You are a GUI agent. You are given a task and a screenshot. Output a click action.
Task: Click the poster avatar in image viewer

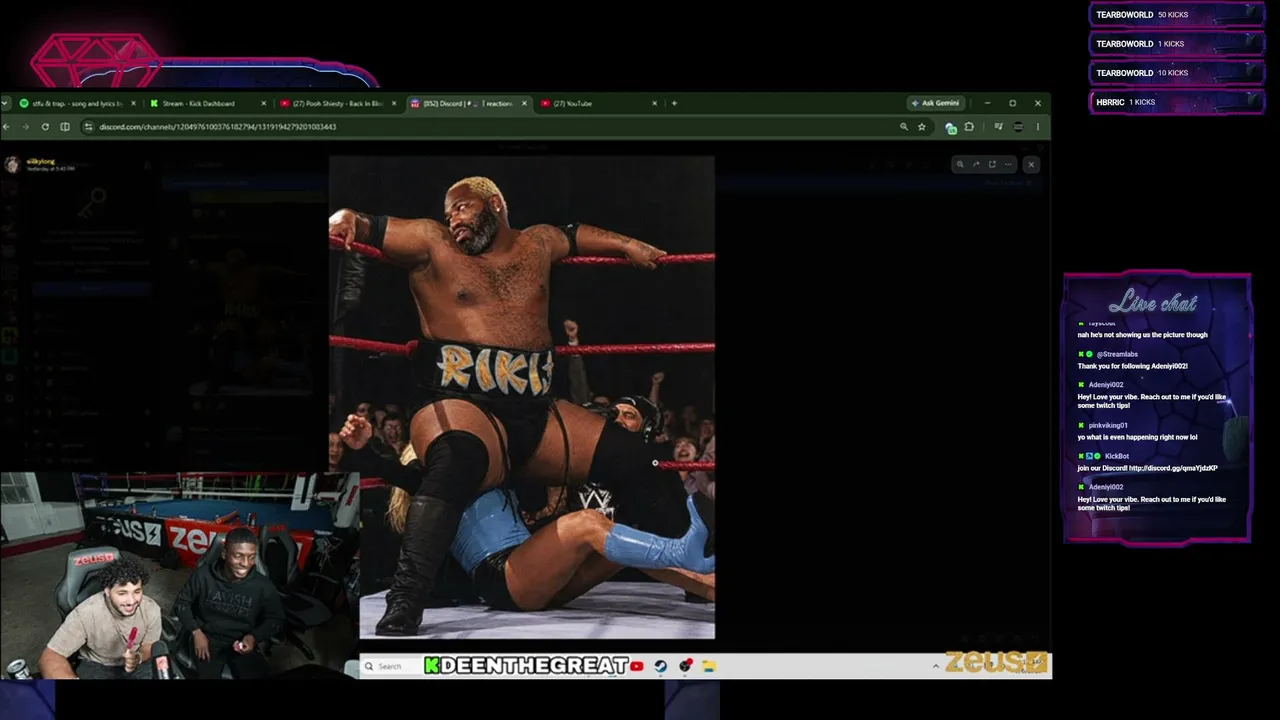[12, 165]
